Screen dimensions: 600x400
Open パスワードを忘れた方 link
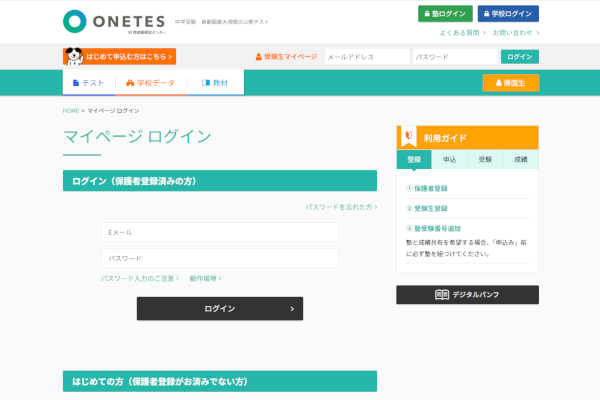(340, 207)
